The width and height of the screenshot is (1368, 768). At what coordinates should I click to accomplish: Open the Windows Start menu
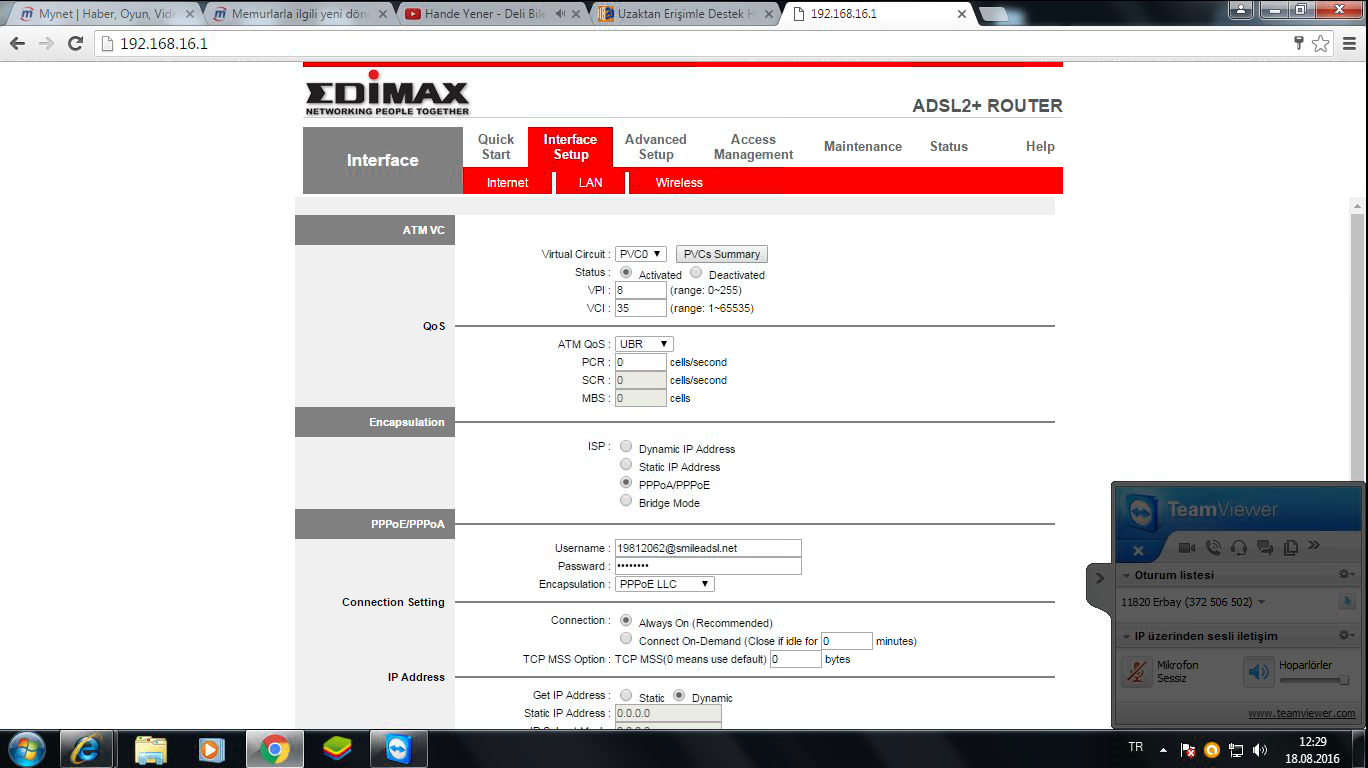point(26,748)
